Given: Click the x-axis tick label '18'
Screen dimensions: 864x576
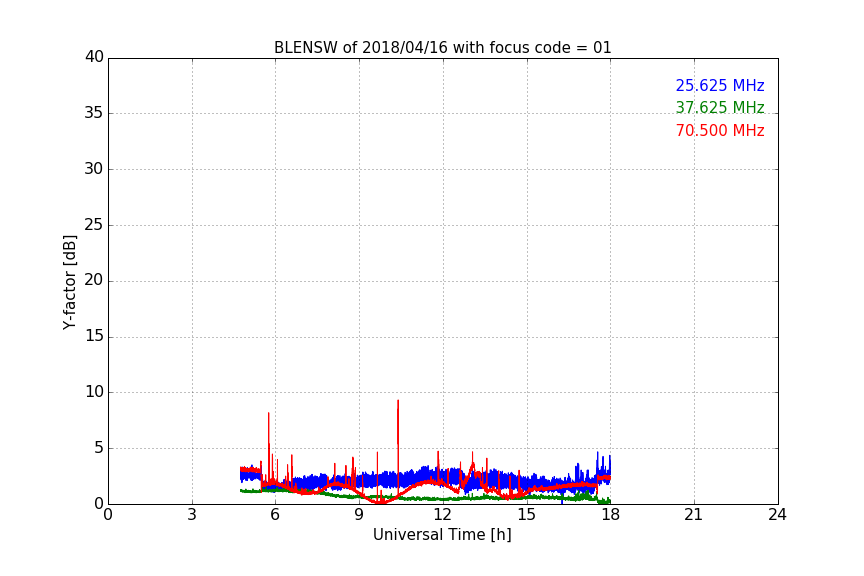Looking at the screenshot, I should (611, 515).
